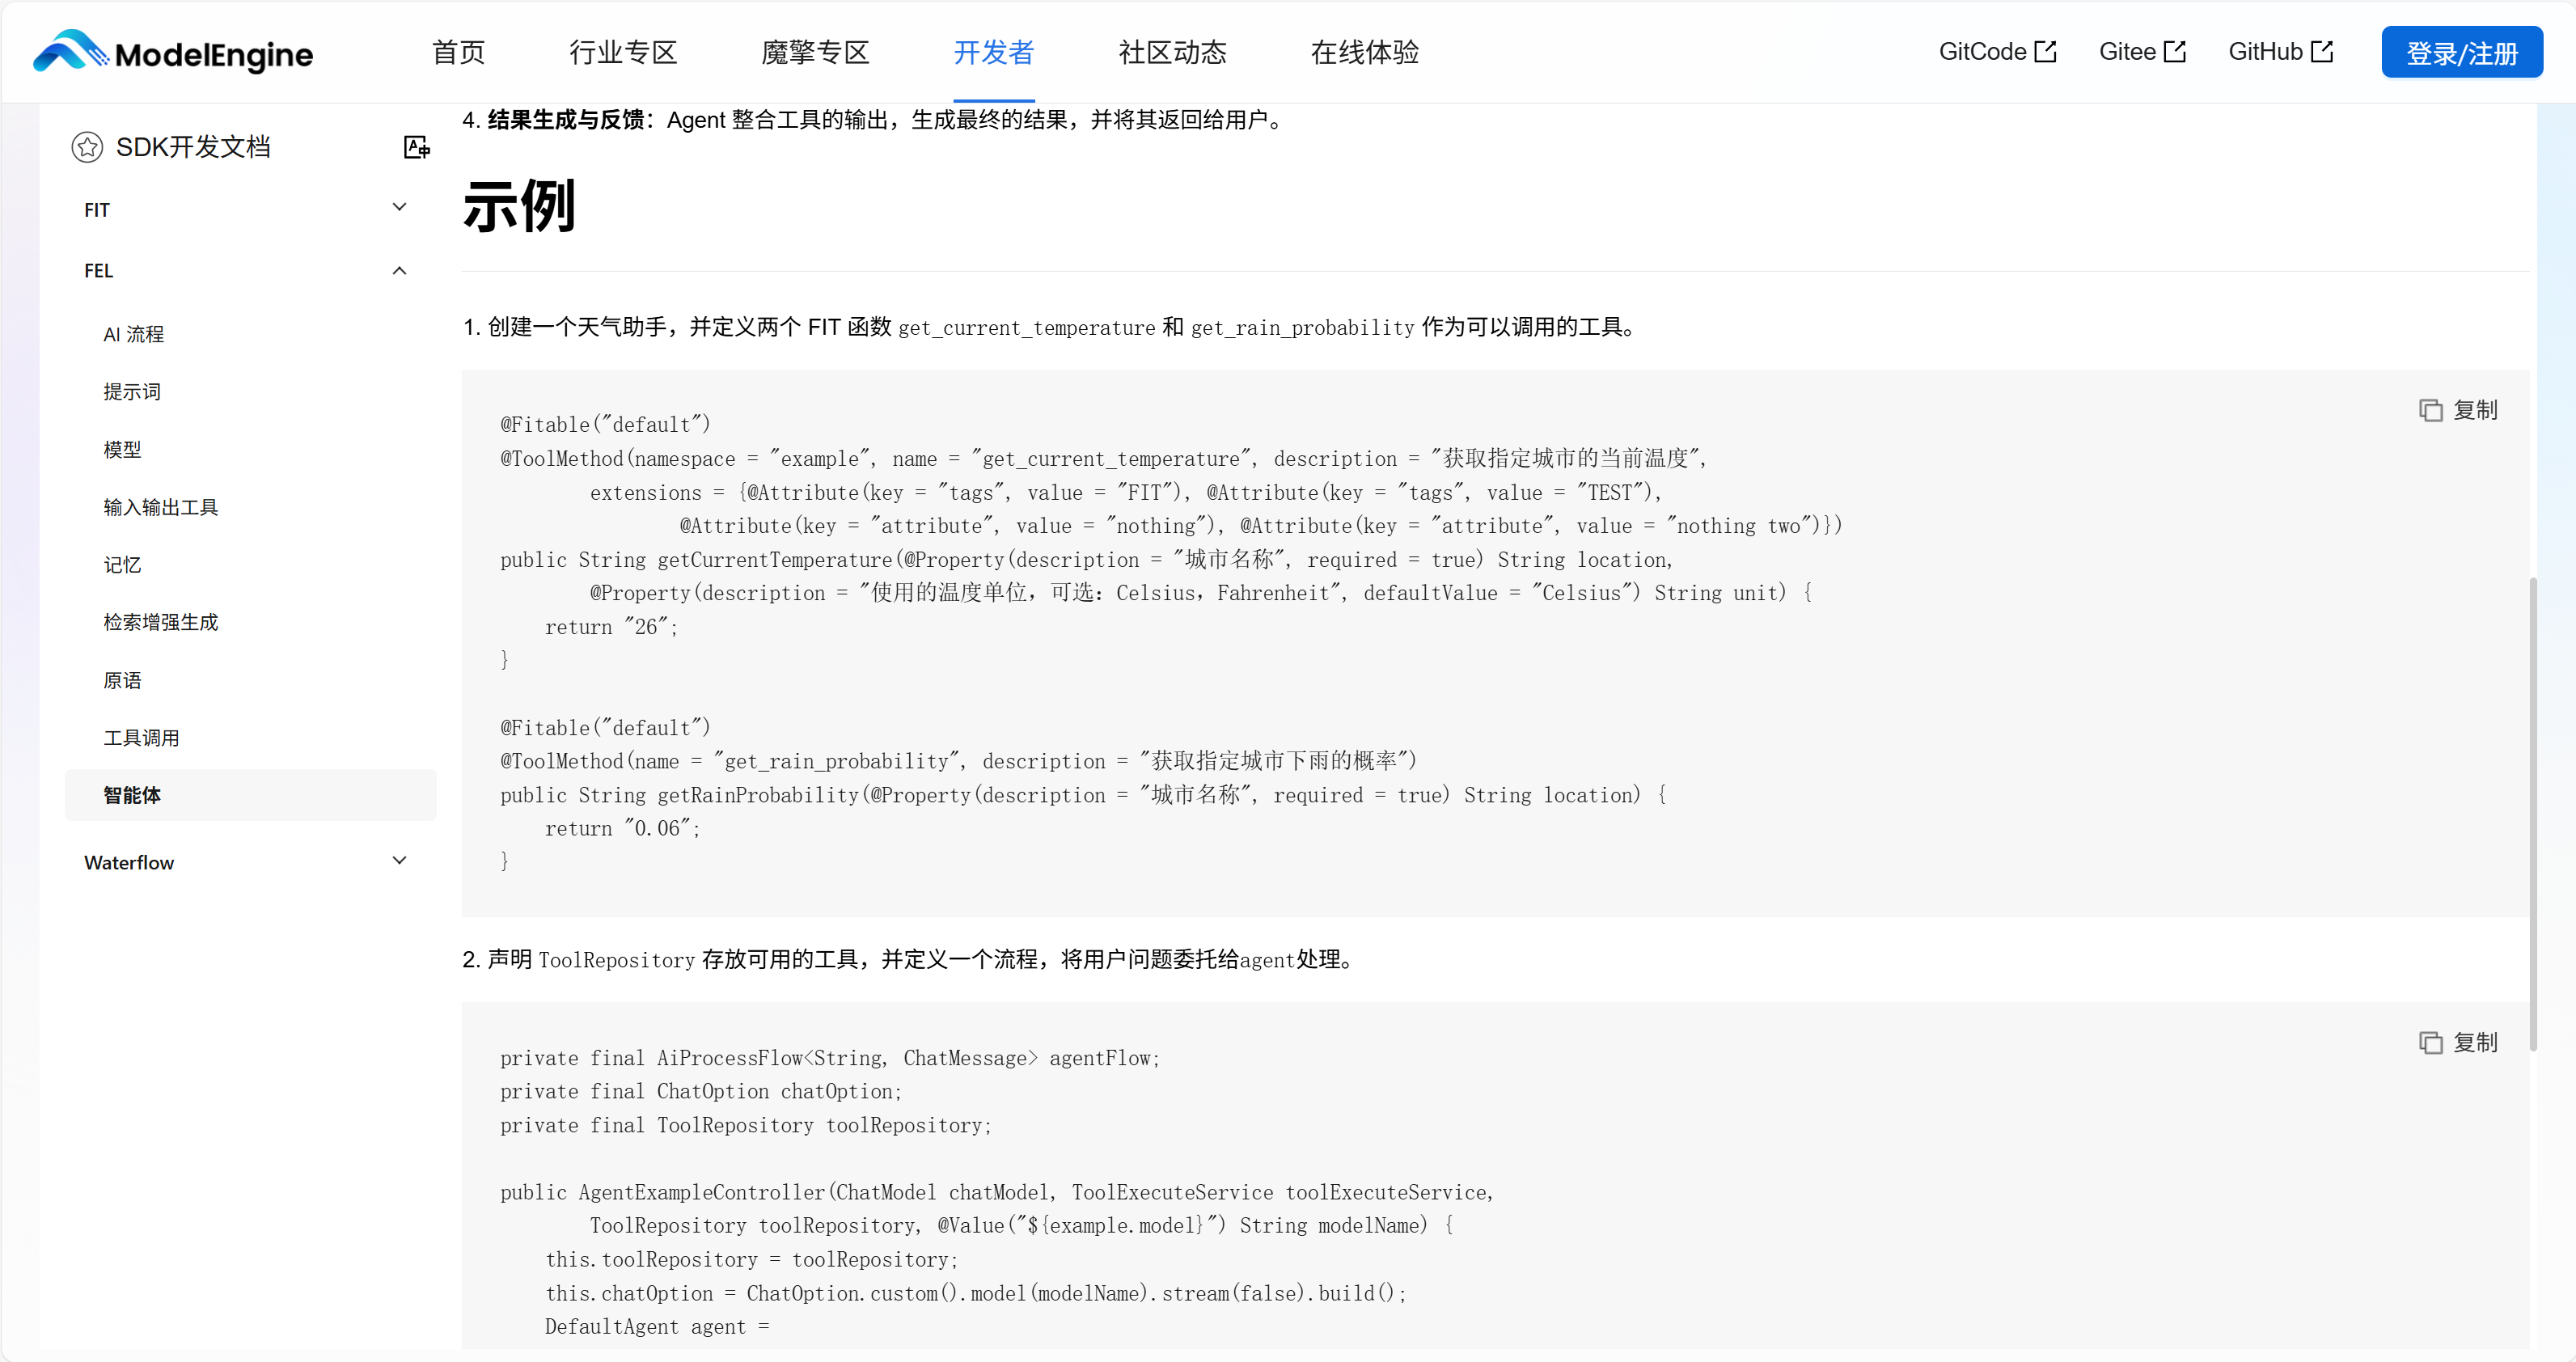
Task: Select the 开发者 nav tab
Action: coord(994,52)
